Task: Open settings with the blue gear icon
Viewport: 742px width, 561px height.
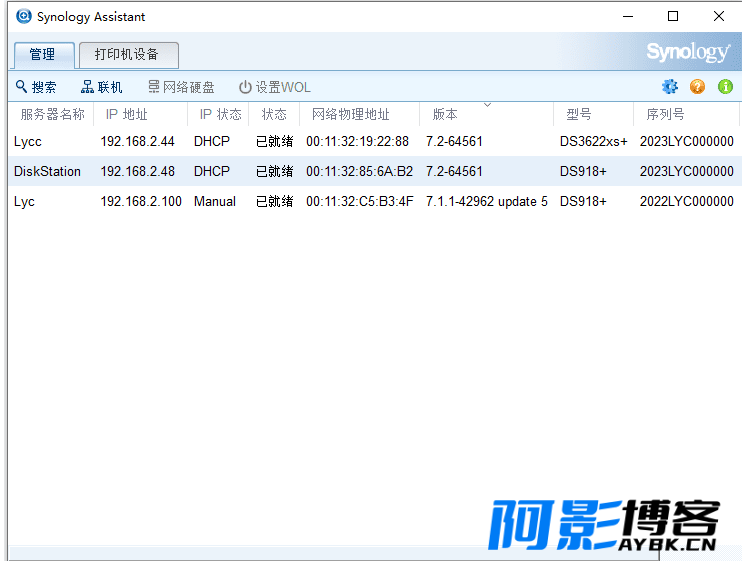Action: tap(670, 87)
